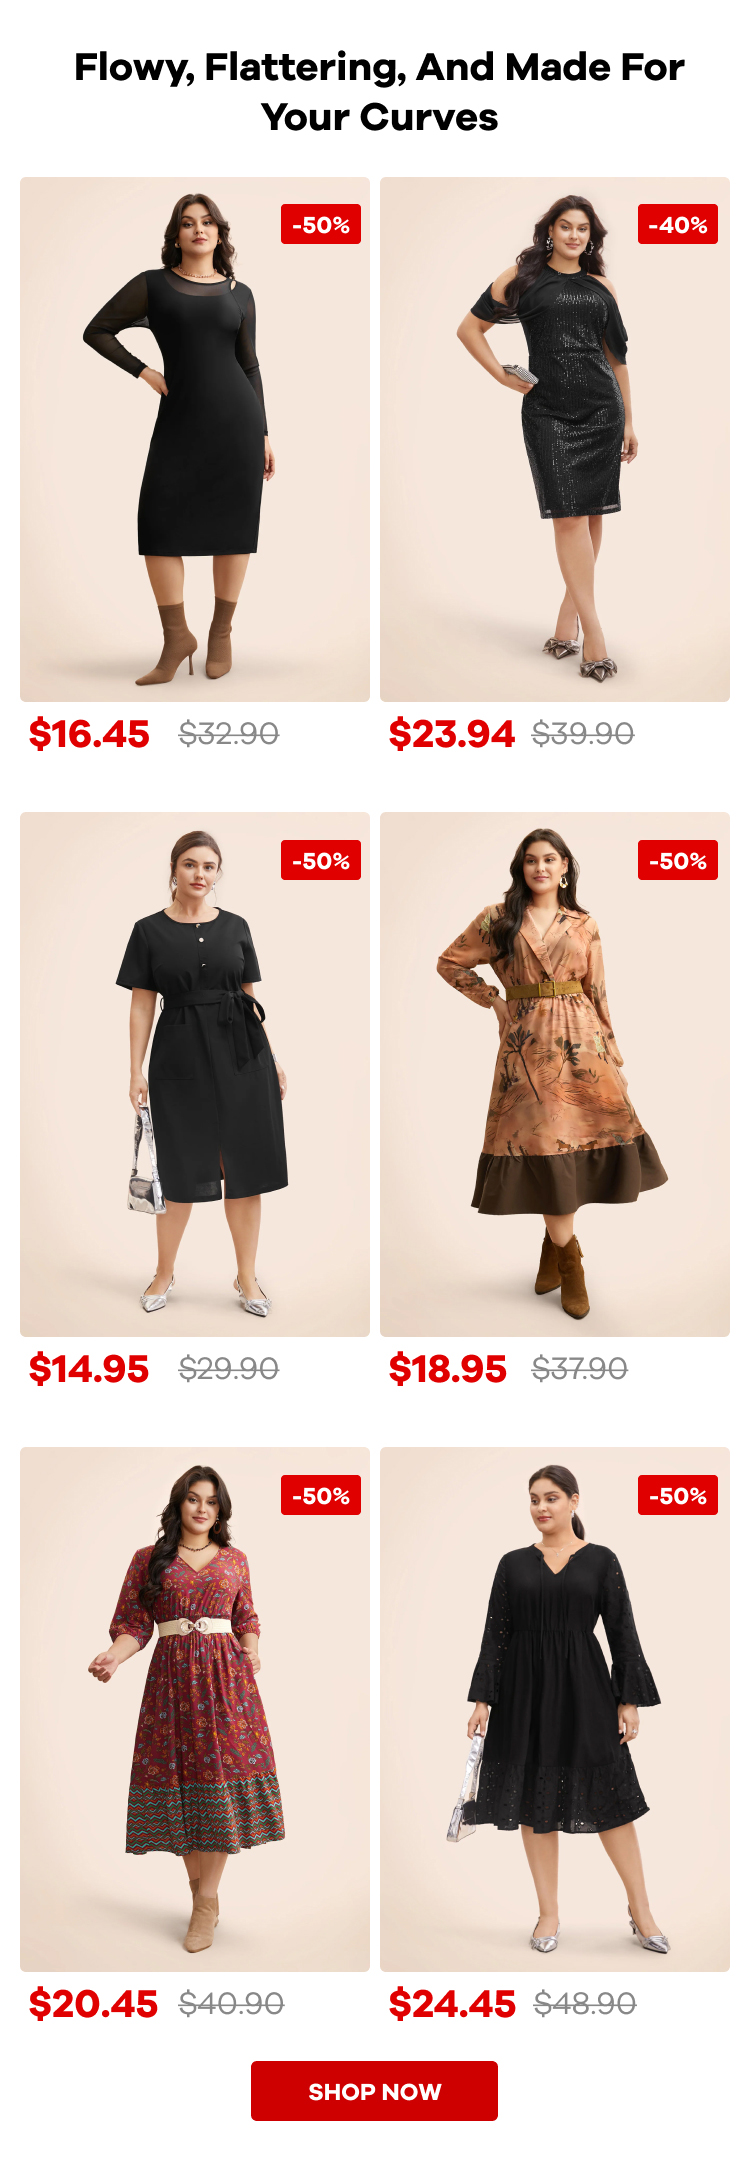Select the $18.95 sale price
This screenshot has width=750, height=2164.
coord(447,1369)
